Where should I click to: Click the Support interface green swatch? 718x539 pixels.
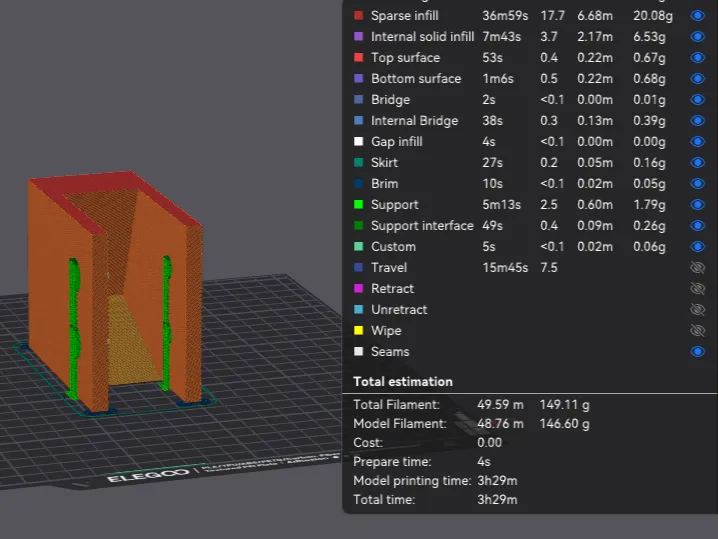click(x=359, y=225)
